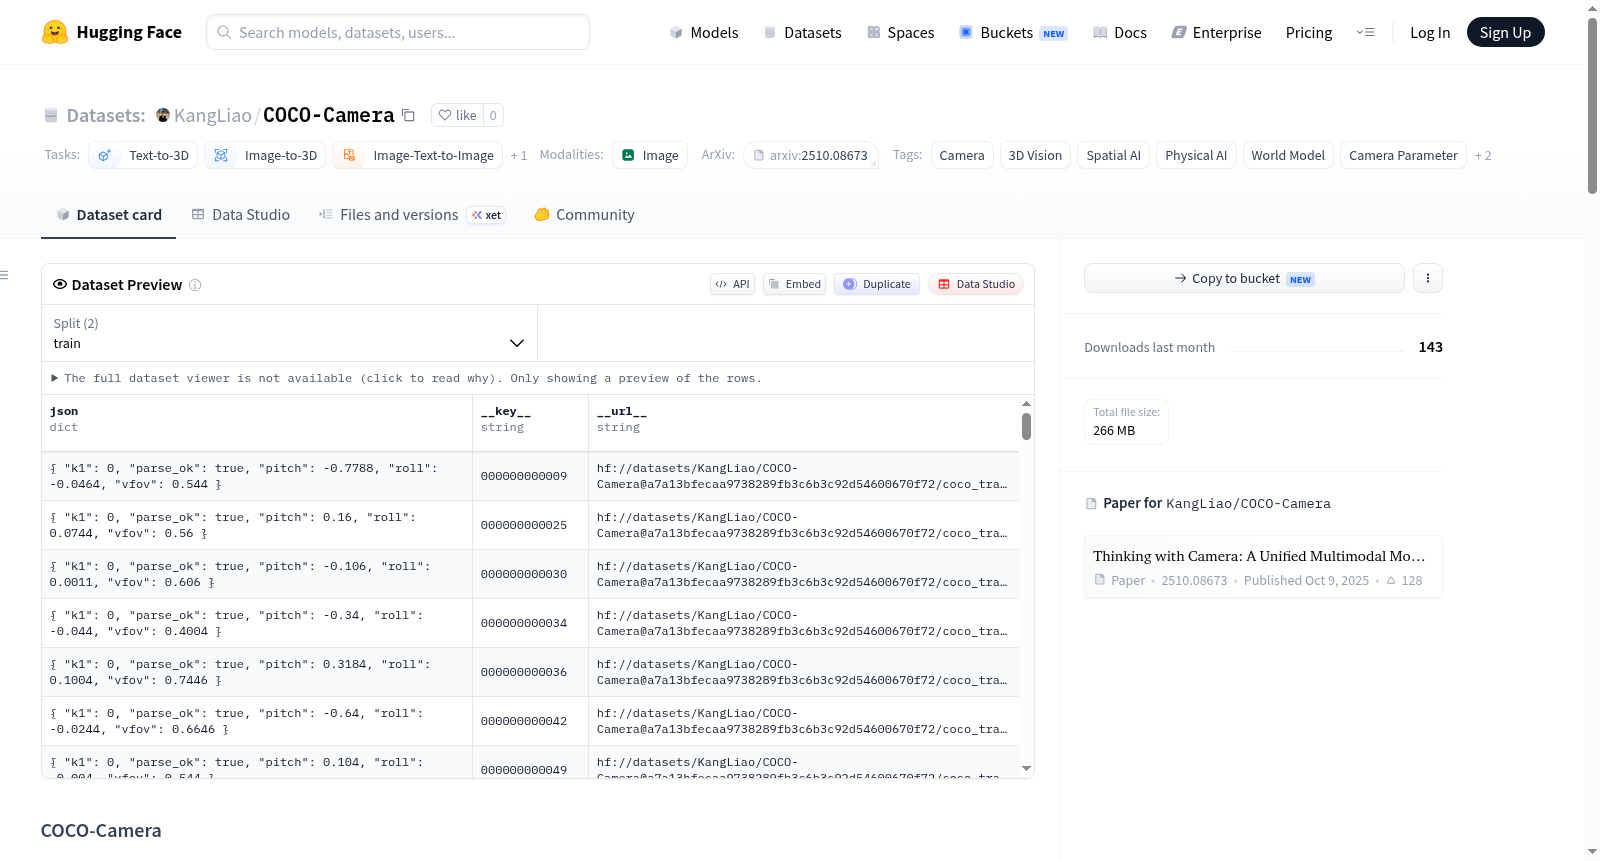The height and width of the screenshot is (861, 1600).
Task: Open the KangLiao profile link
Action: coord(212,115)
